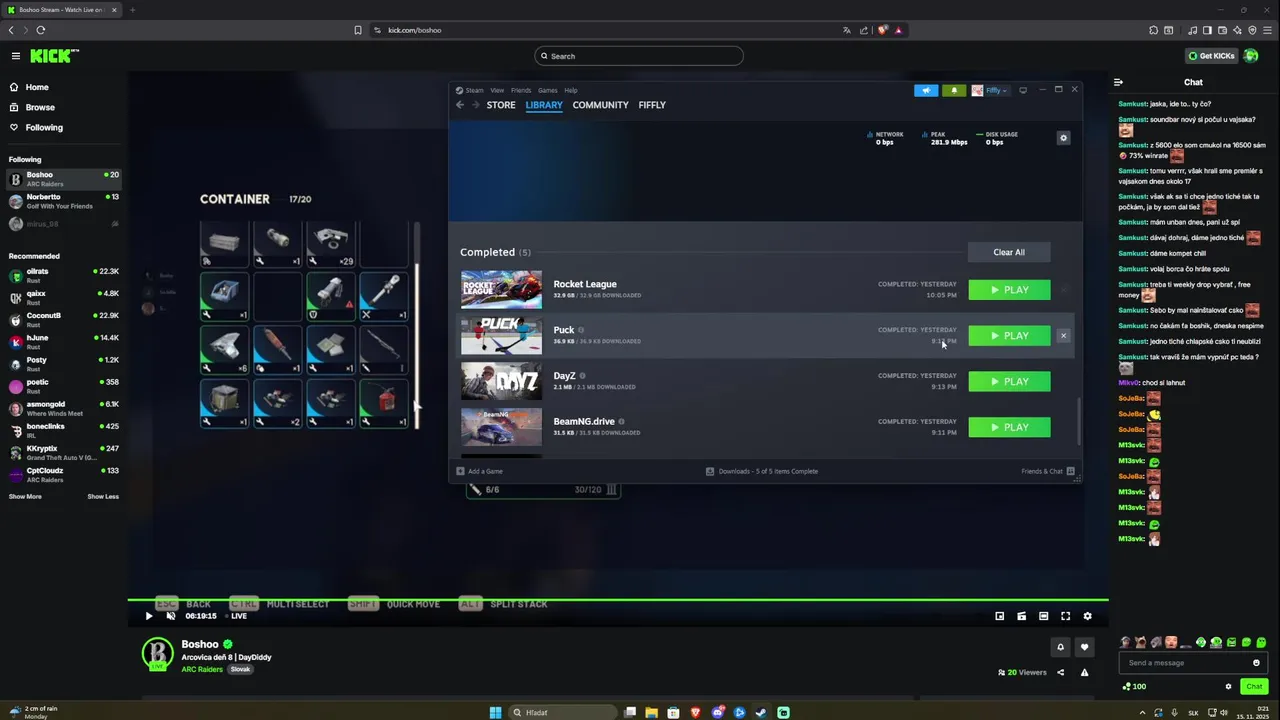Click the 100 KICKs balance

coord(1134,686)
